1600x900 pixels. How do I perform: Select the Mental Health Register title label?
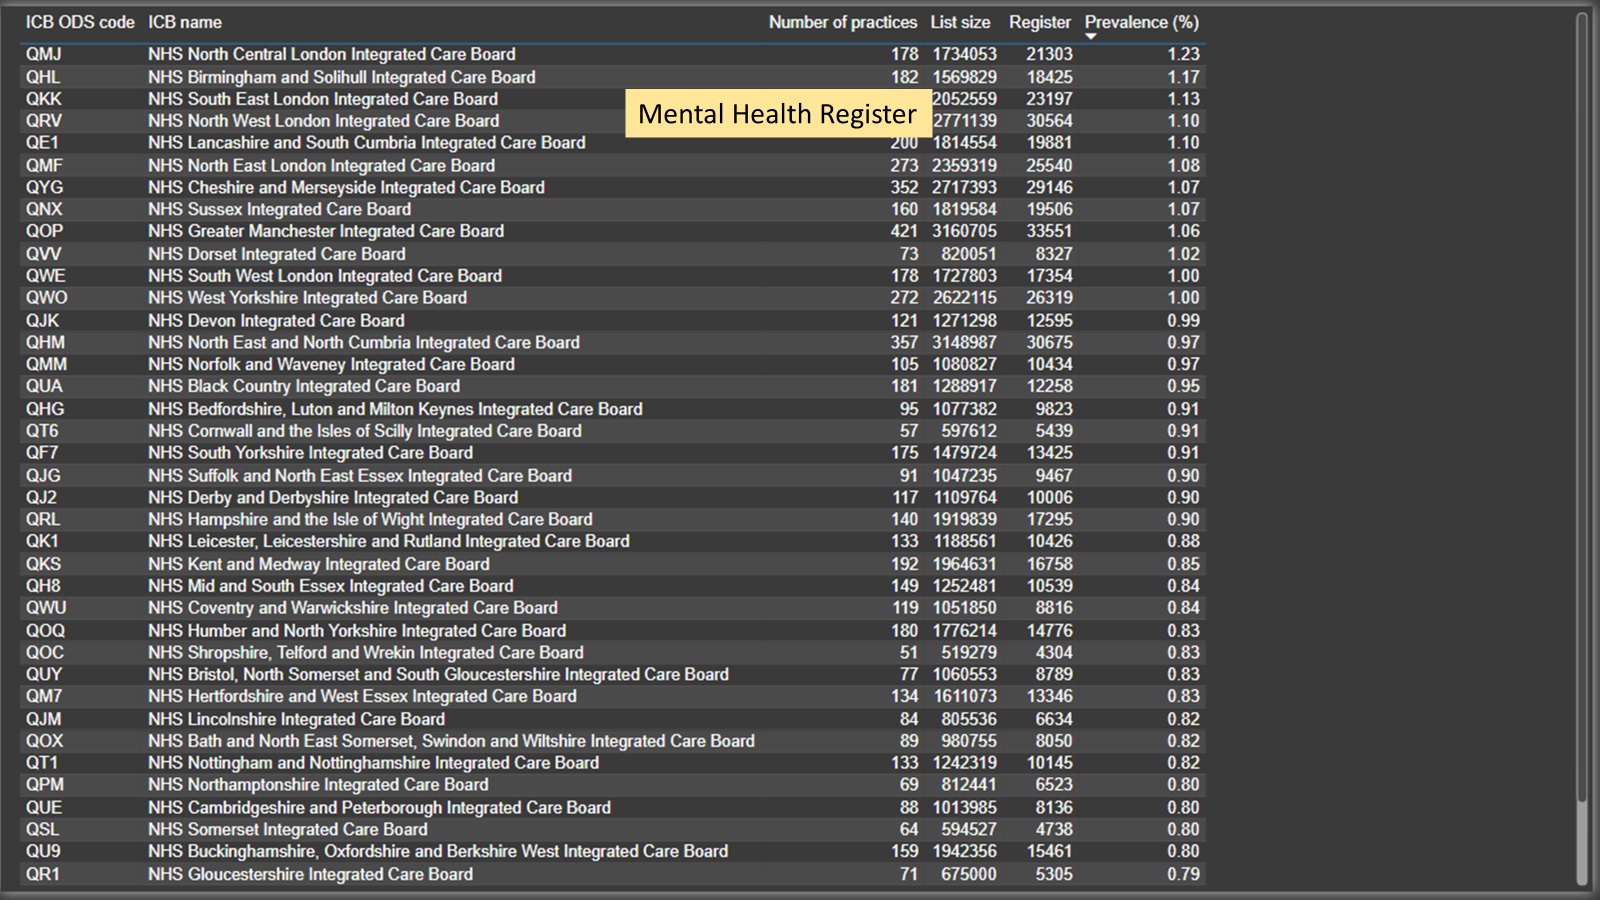tap(777, 114)
